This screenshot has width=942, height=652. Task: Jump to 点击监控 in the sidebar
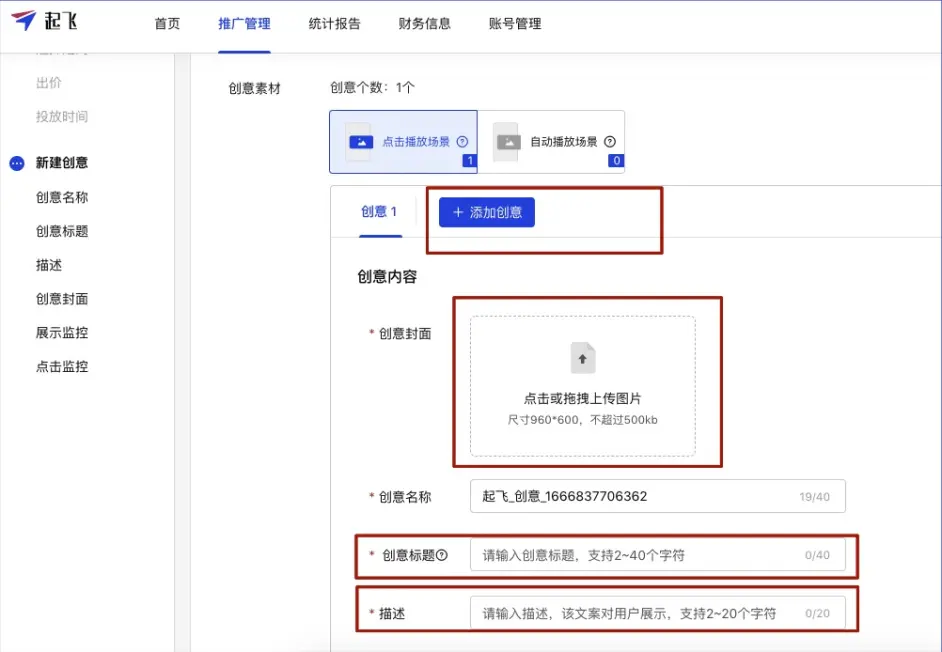[x=62, y=367]
